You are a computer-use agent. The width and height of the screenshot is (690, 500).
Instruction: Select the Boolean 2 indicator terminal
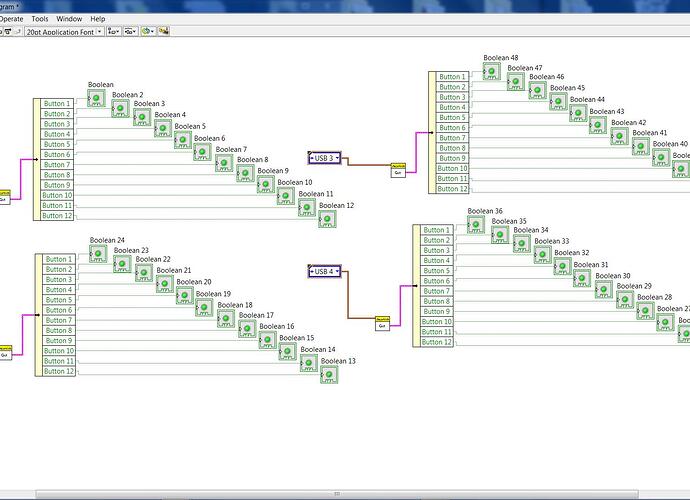[120, 108]
